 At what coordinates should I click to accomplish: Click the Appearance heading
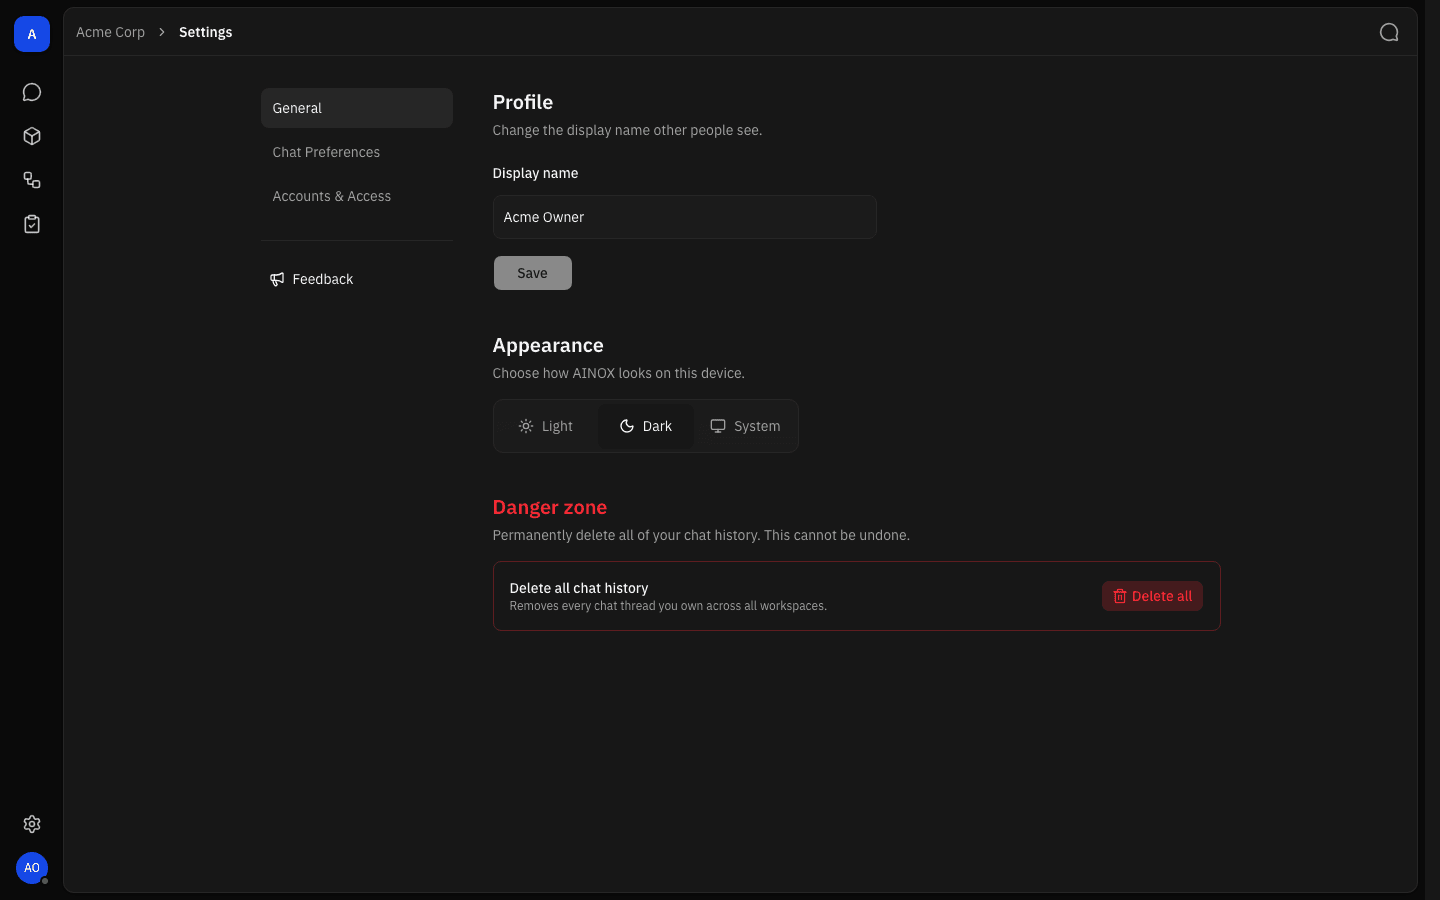[548, 345]
